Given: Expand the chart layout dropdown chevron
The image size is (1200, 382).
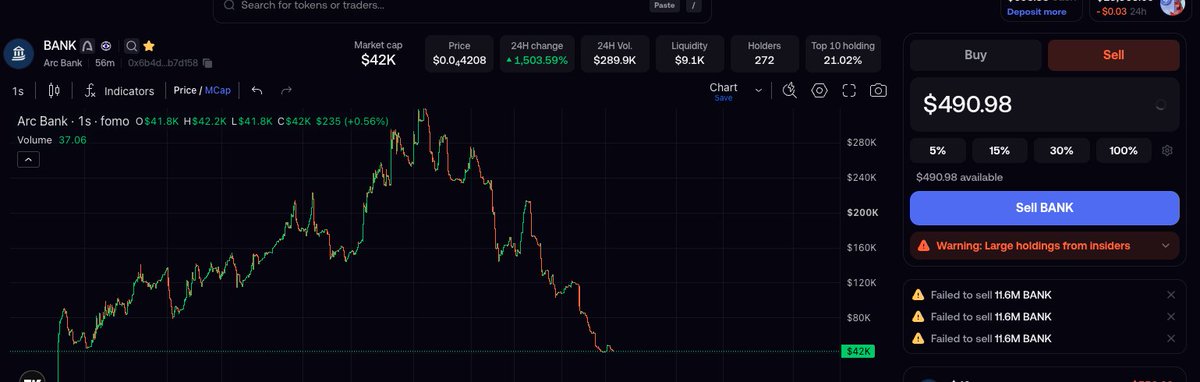Looking at the screenshot, I should tap(759, 90).
